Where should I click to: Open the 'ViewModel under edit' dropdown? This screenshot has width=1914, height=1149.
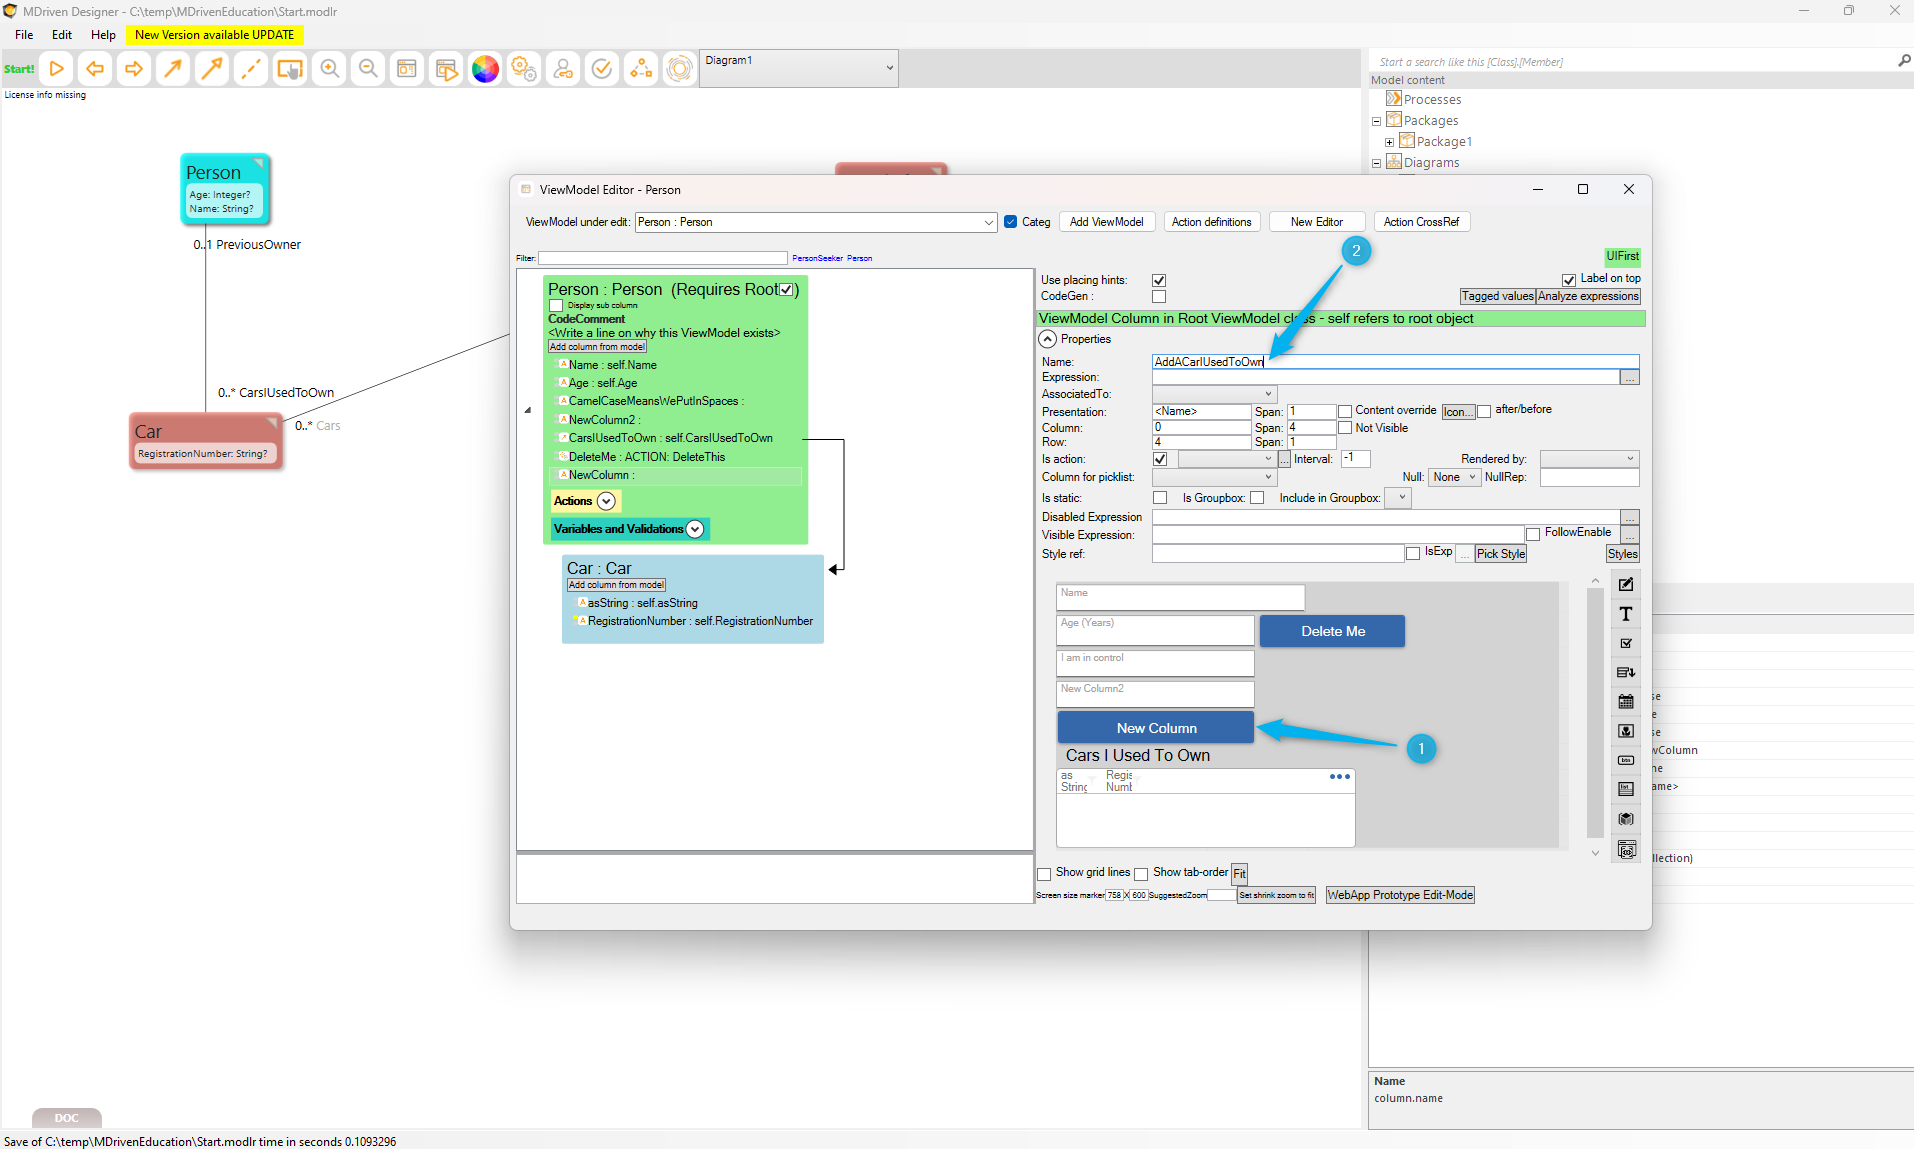pyautogui.click(x=815, y=222)
